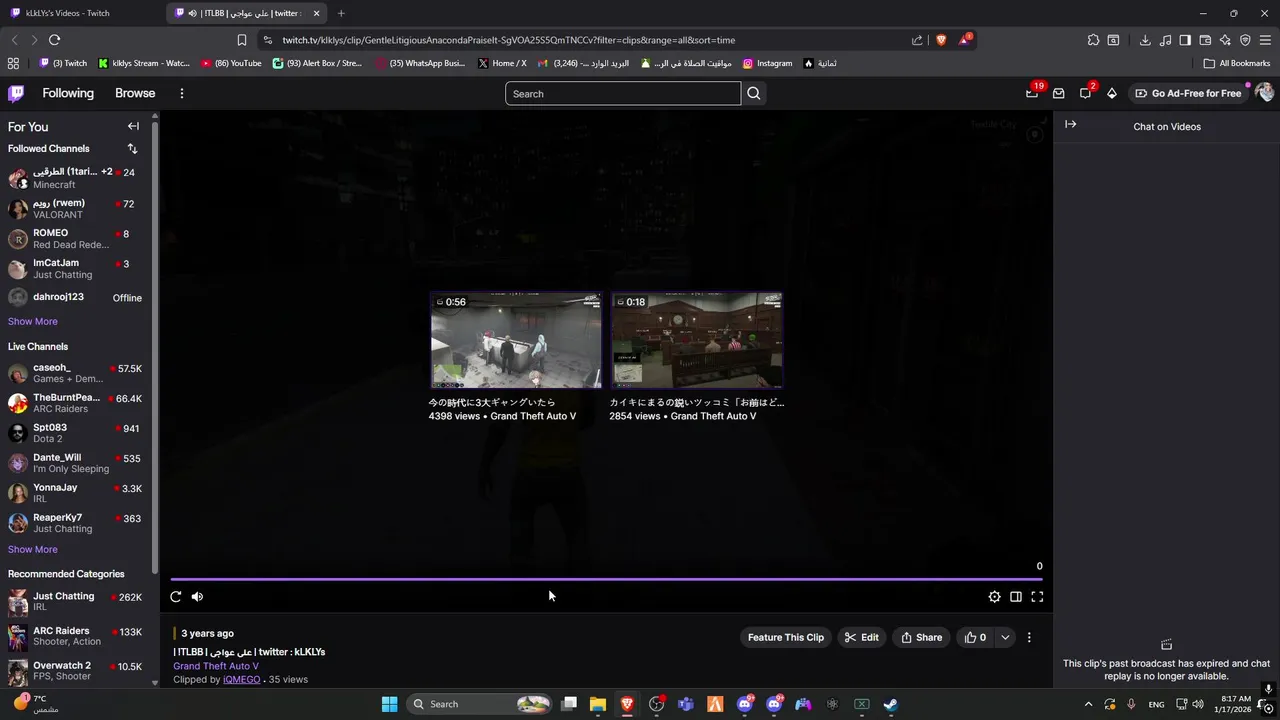Viewport: 1280px width, 720px height.
Task: Sort followed channels using arrows icon
Action: tap(132, 148)
